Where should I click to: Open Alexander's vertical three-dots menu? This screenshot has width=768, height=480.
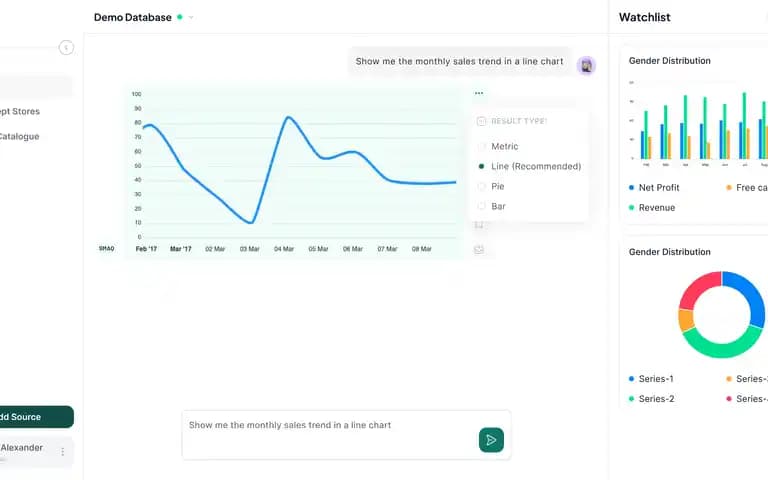pyautogui.click(x=63, y=452)
